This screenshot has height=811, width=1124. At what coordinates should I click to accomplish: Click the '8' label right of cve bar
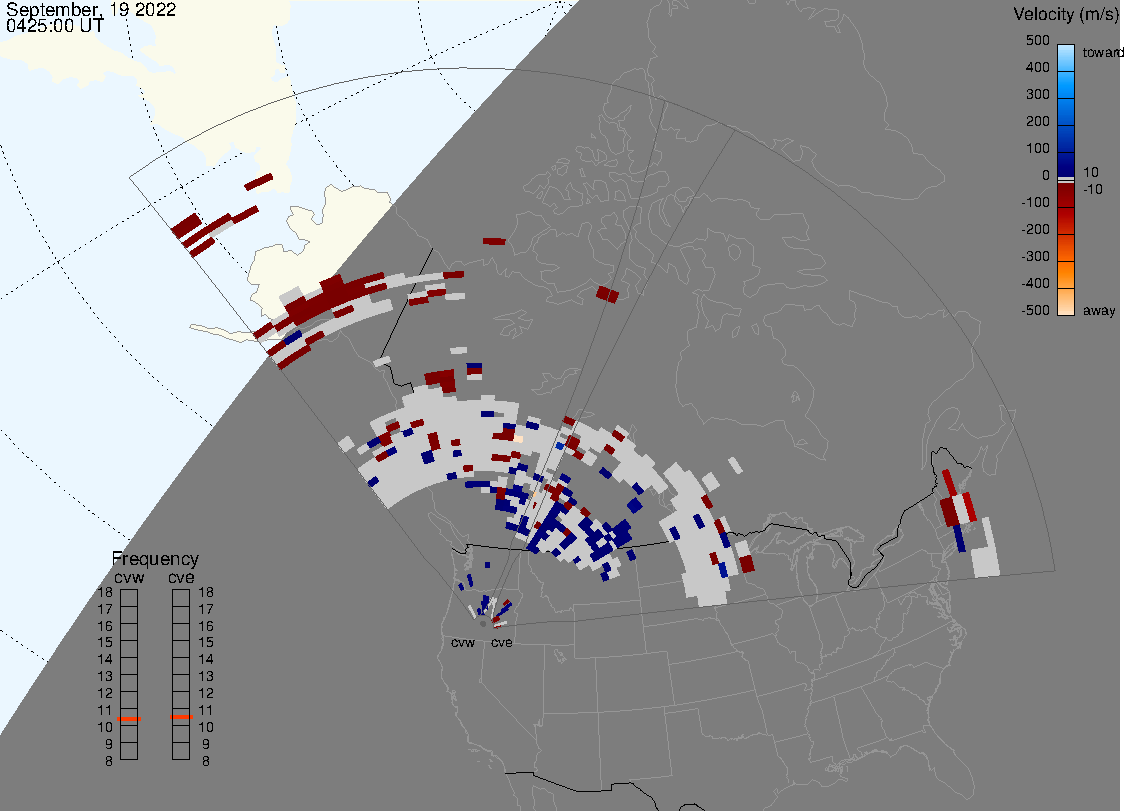coord(206,762)
